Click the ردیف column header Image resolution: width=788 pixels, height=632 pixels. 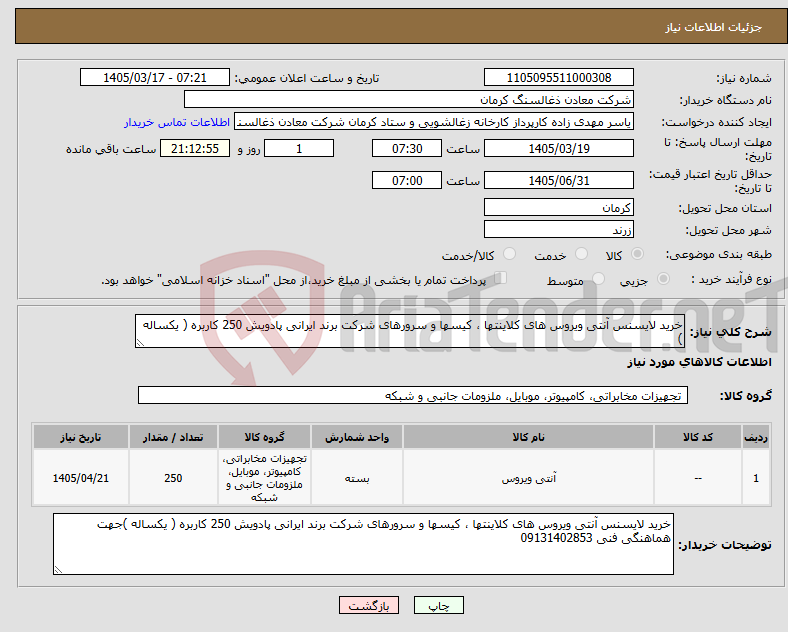click(x=756, y=437)
